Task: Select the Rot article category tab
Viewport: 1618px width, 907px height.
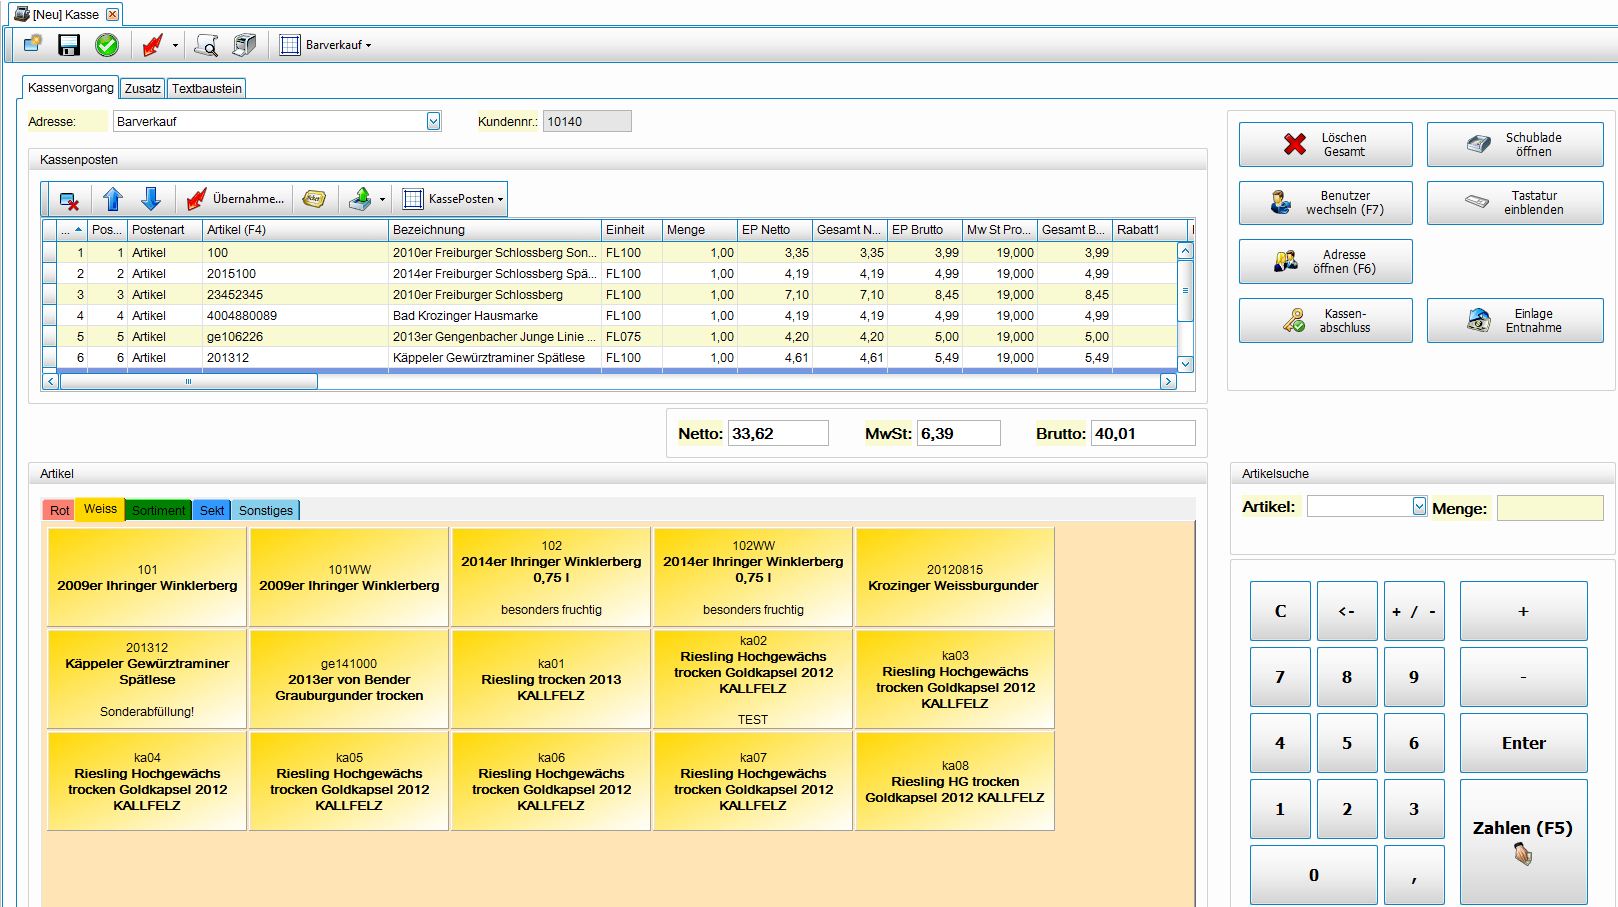Action: [60, 511]
